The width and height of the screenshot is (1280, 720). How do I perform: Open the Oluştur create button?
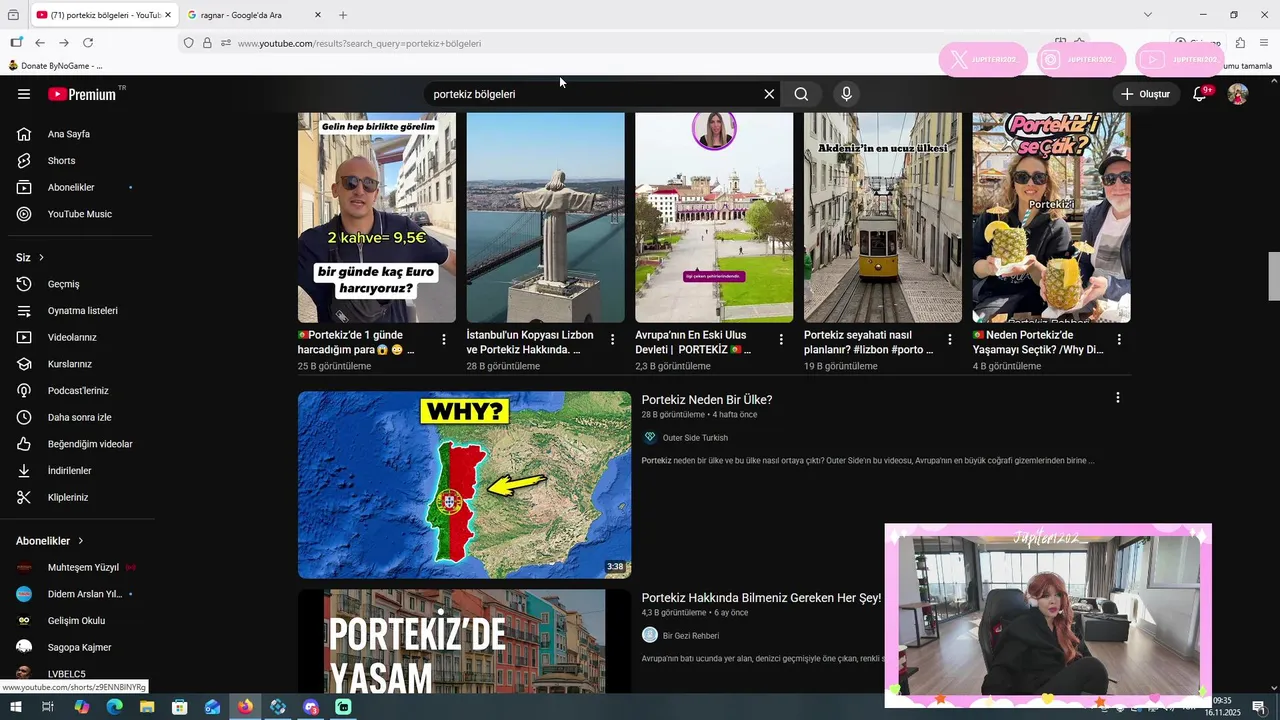1146,94
